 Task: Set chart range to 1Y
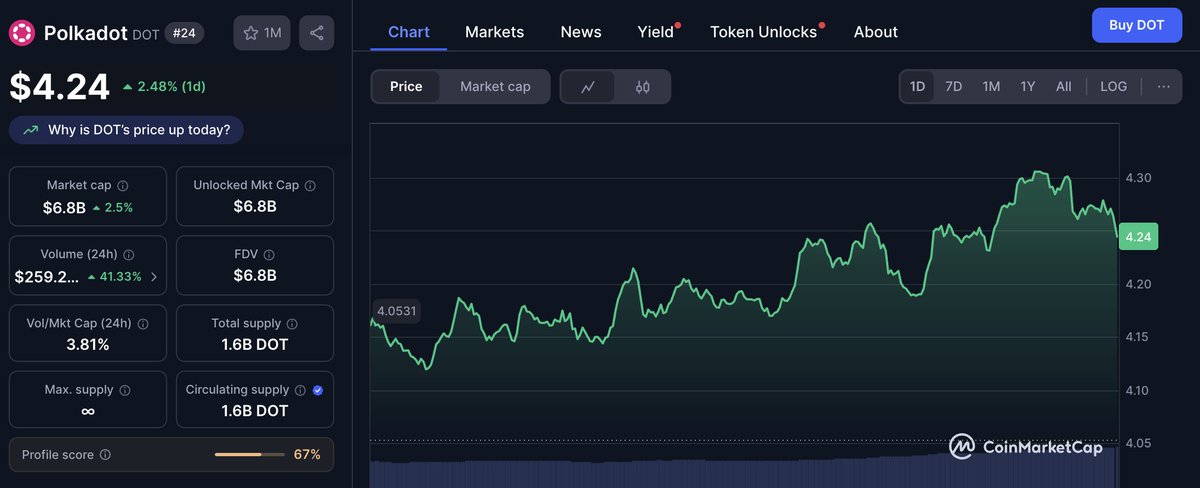pyautogui.click(x=1028, y=87)
